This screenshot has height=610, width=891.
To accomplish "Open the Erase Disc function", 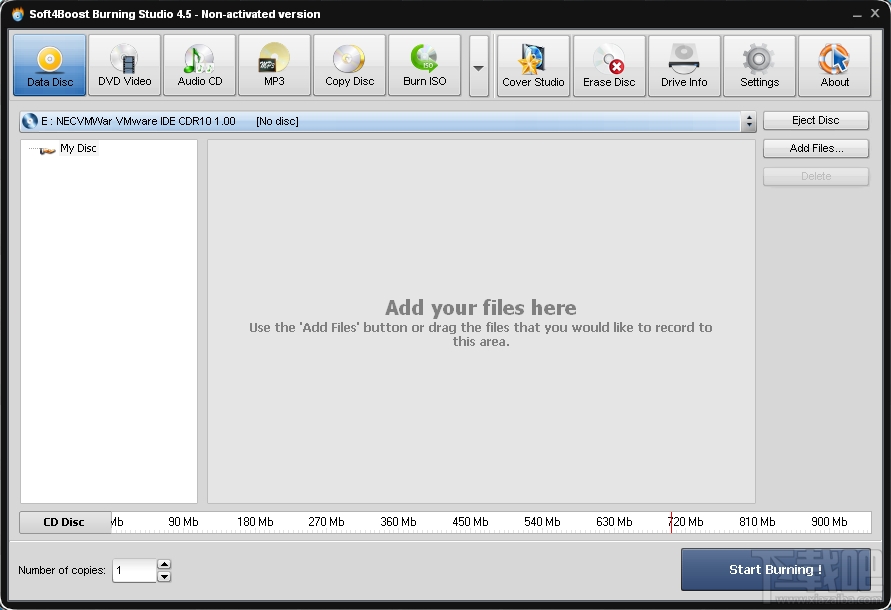I will point(609,66).
